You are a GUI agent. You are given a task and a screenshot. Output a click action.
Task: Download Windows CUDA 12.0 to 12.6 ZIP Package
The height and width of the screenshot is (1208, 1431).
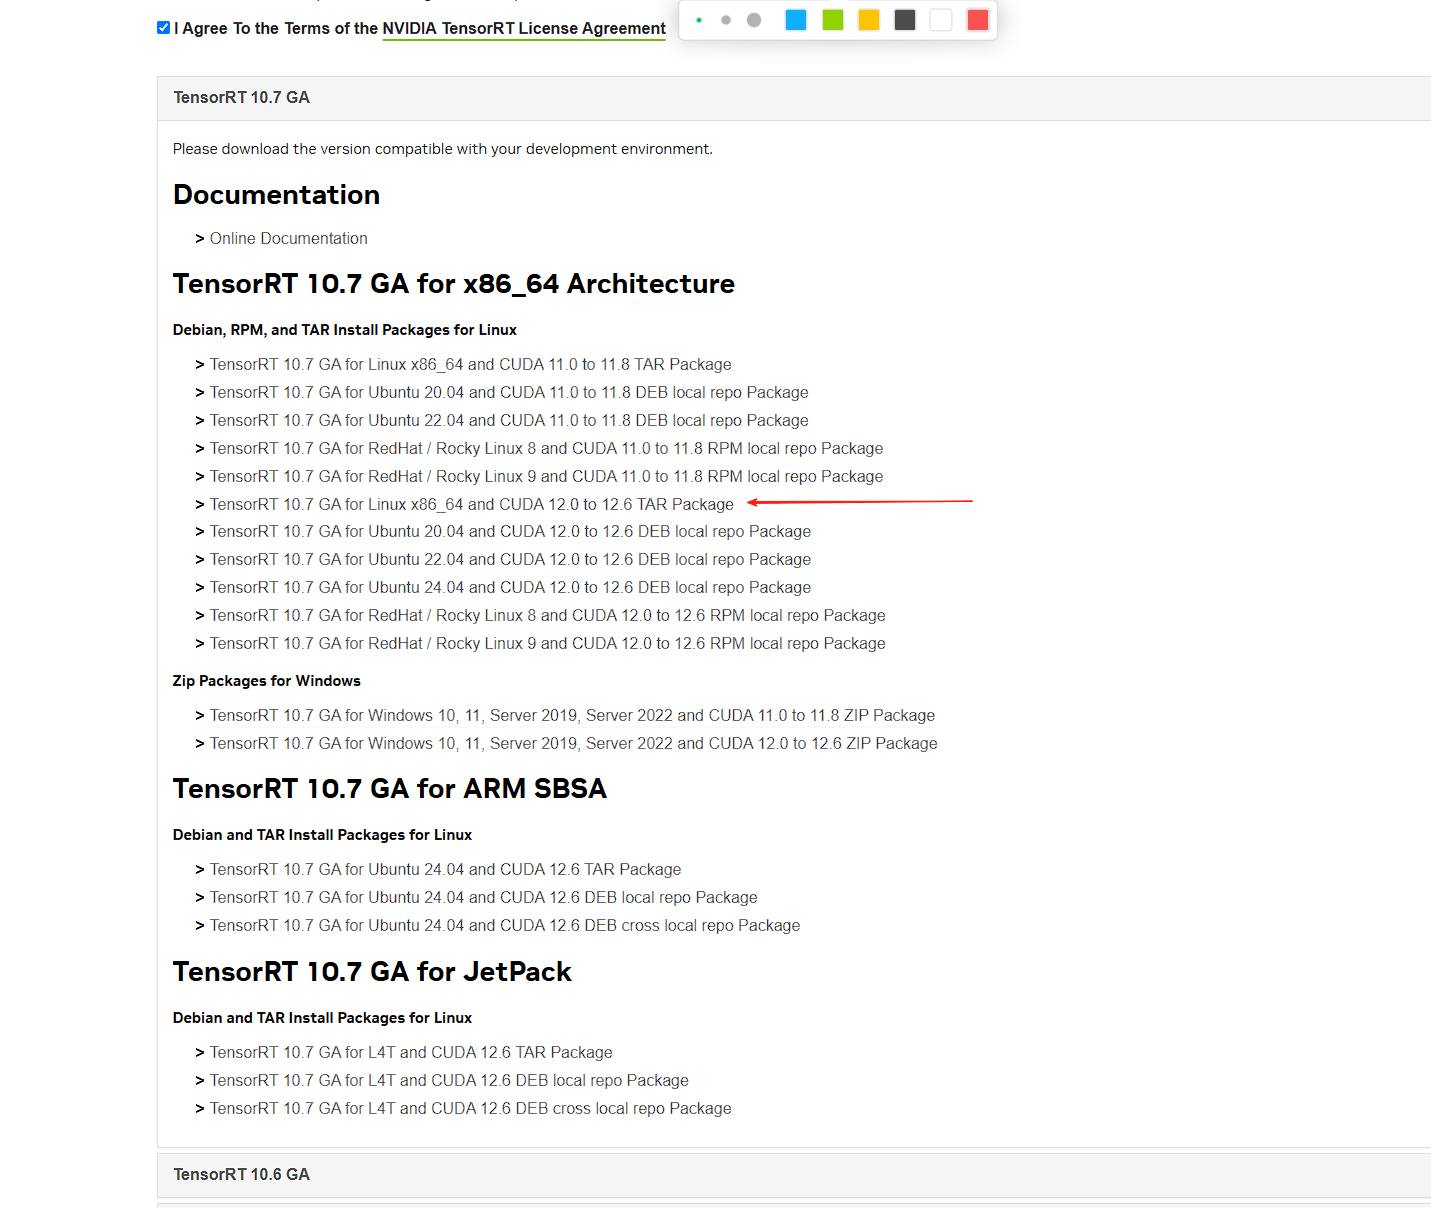coord(573,744)
